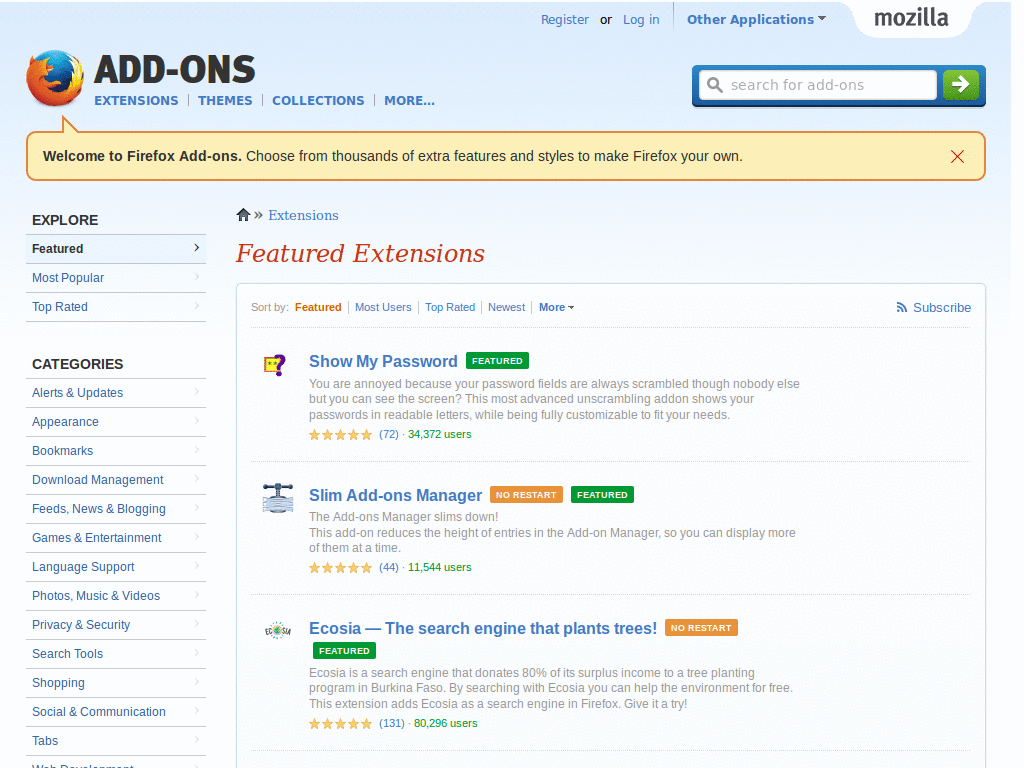
Task: Click the green arrow search button
Action: (x=960, y=85)
